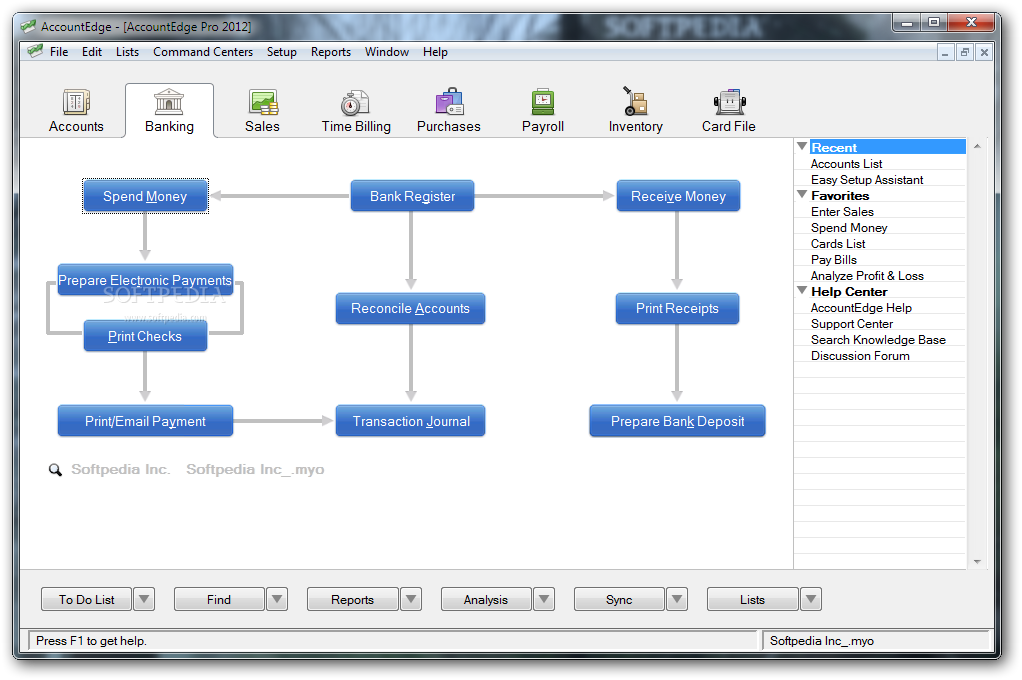Open Print/Email Payment
The width and height of the screenshot is (1022, 680).
(145, 421)
